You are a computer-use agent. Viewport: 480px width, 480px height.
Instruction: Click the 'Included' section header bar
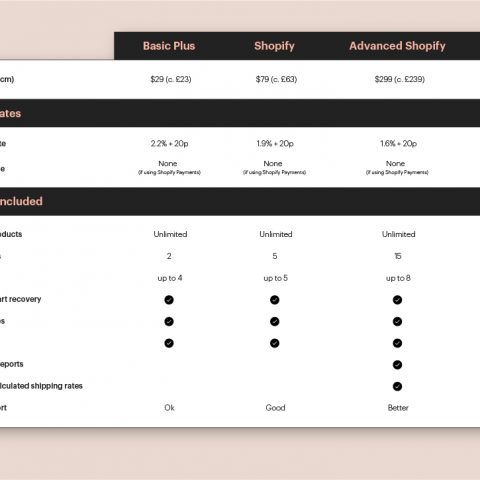[x=240, y=201]
